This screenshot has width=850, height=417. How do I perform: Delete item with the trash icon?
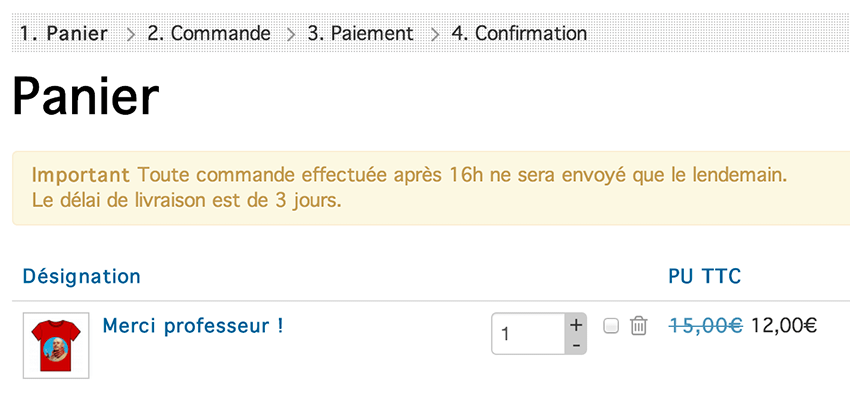pyautogui.click(x=639, y=326)
